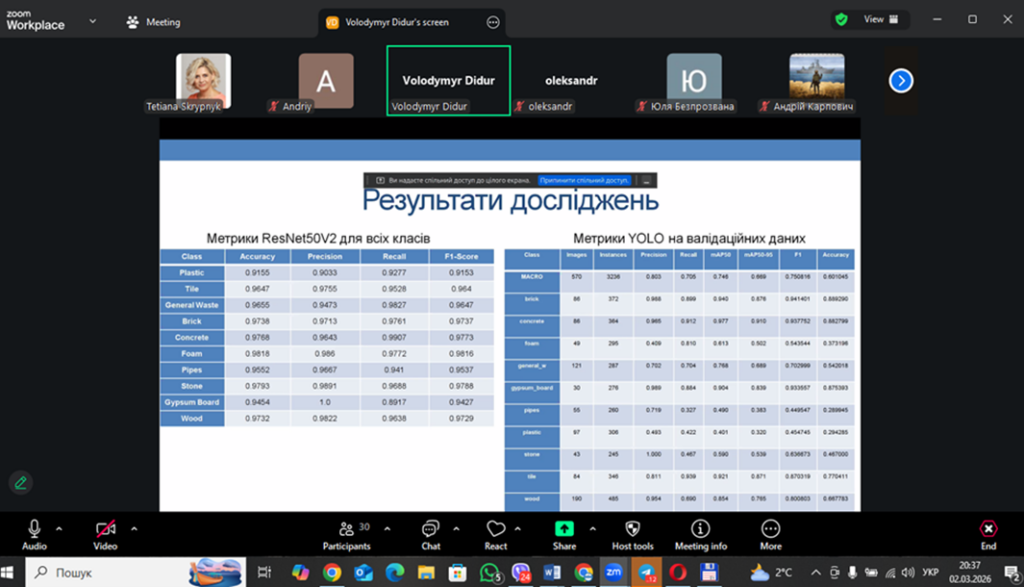This screenshot has height=587, width=1024.
Task: Click the View layout button
Action: click(882, 19)
